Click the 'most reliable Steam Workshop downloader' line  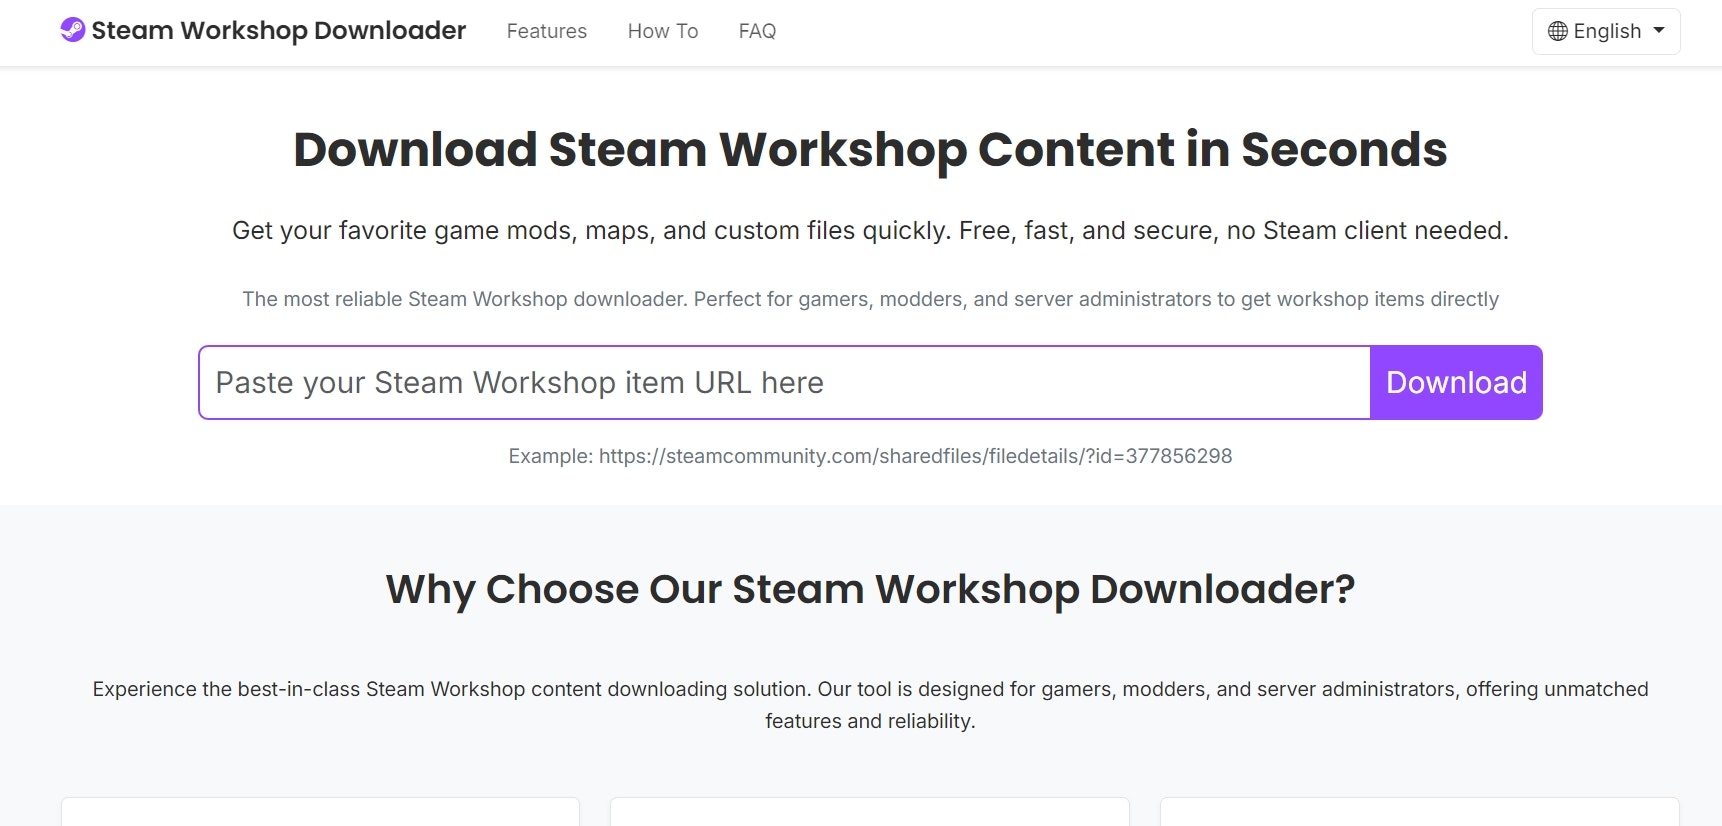[870, 299]
